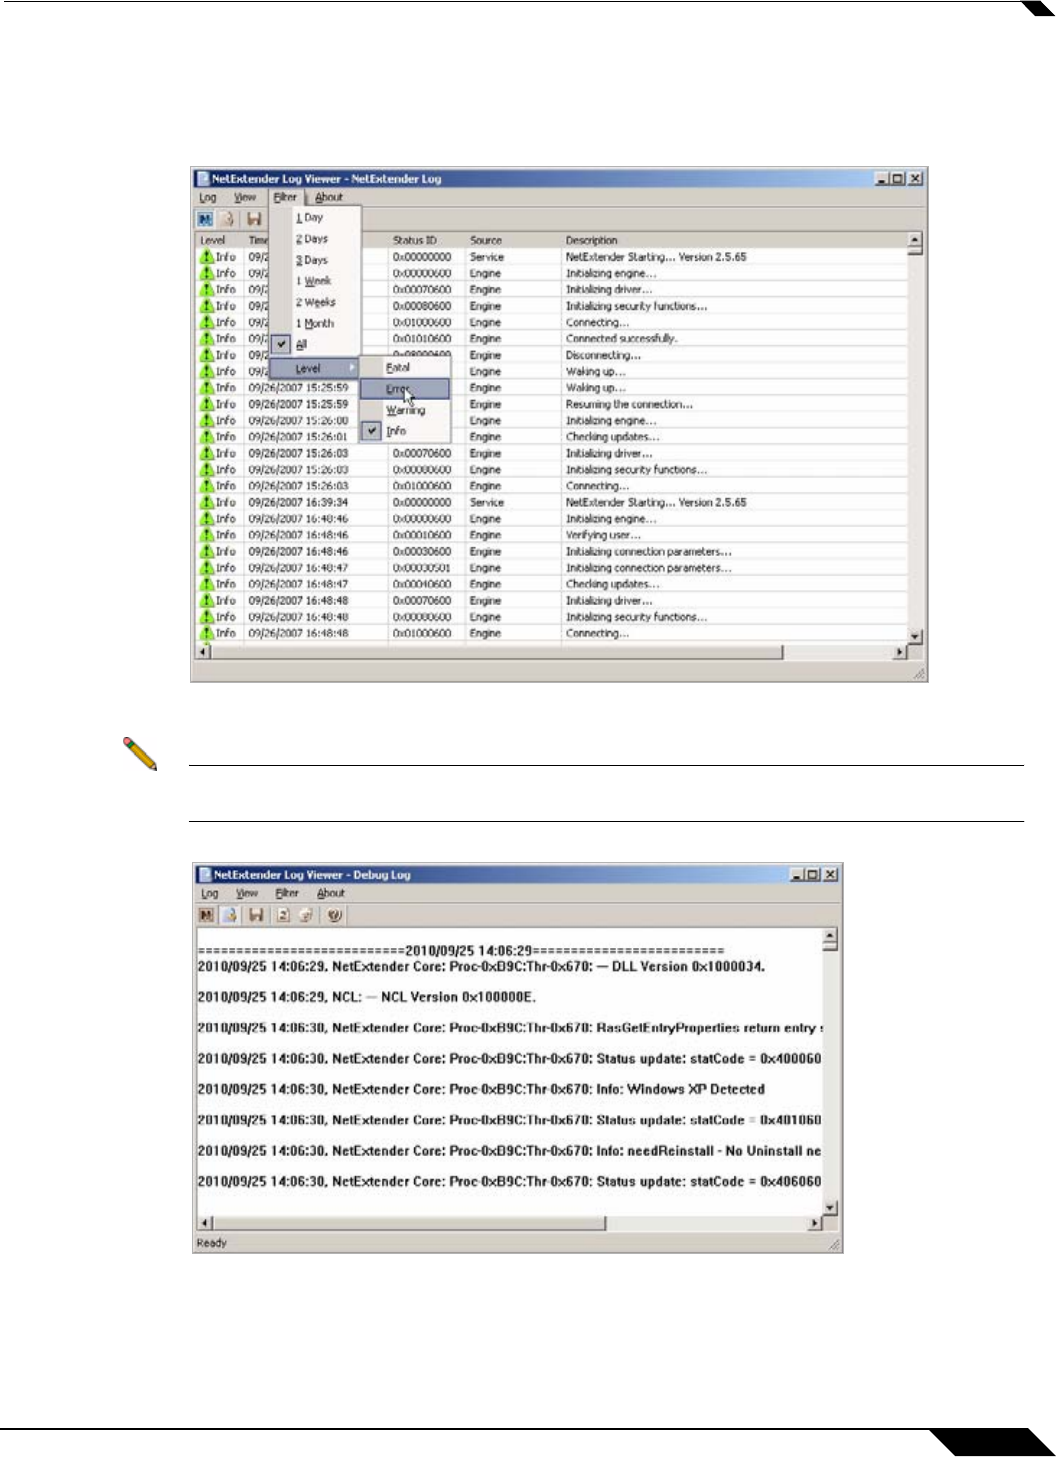
Task: Click debug line 'NCL Version 0x100000E'
Action: [x=367, y=997]
